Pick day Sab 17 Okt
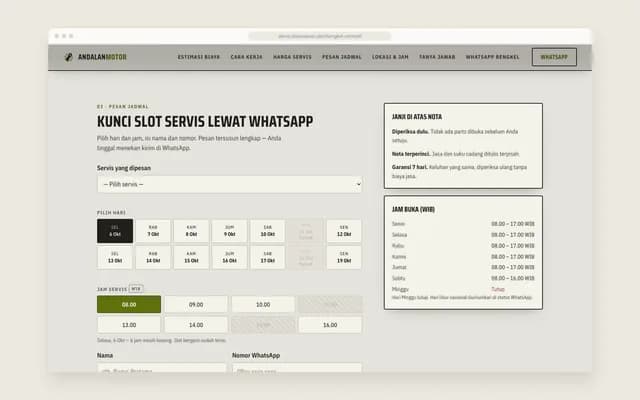Screen dimensions: 640x400 point(268,258)
